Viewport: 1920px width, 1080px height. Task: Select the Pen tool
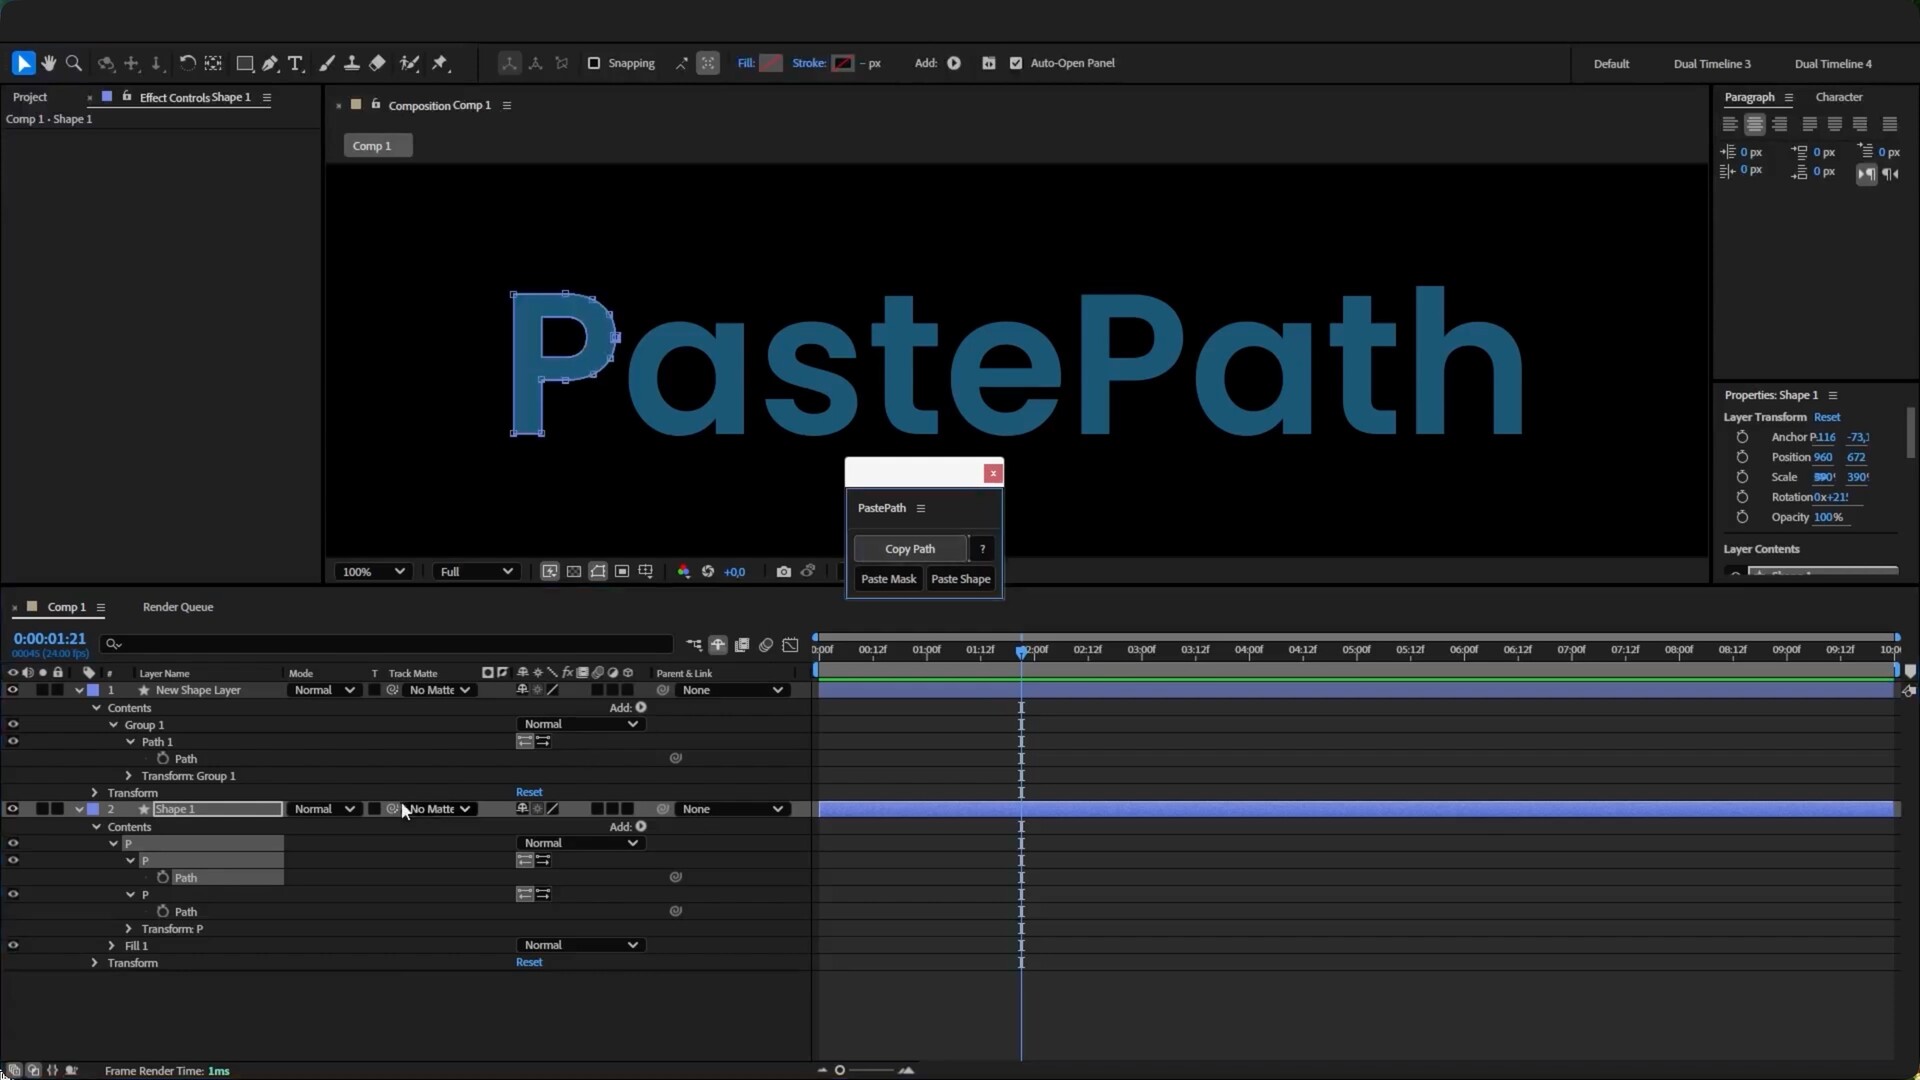[270, 62]
